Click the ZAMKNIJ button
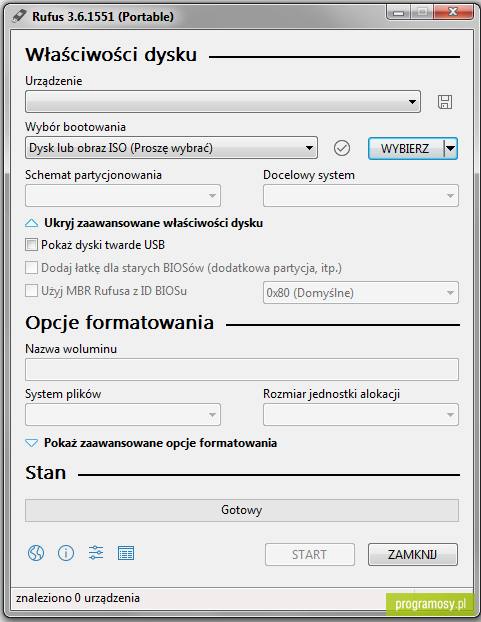 413,555
